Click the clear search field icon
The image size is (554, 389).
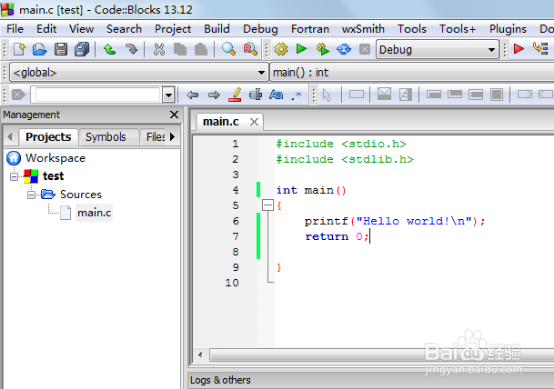point(18,95)
